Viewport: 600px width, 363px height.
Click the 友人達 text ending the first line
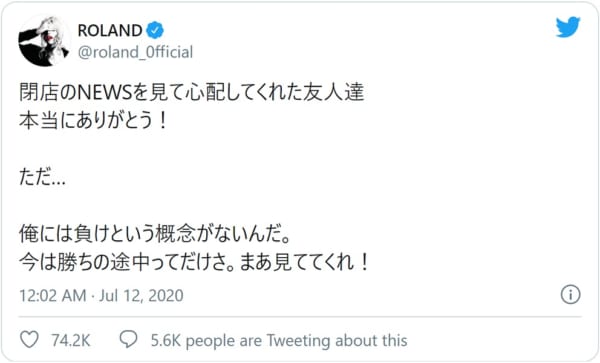[x=334, y=93]
